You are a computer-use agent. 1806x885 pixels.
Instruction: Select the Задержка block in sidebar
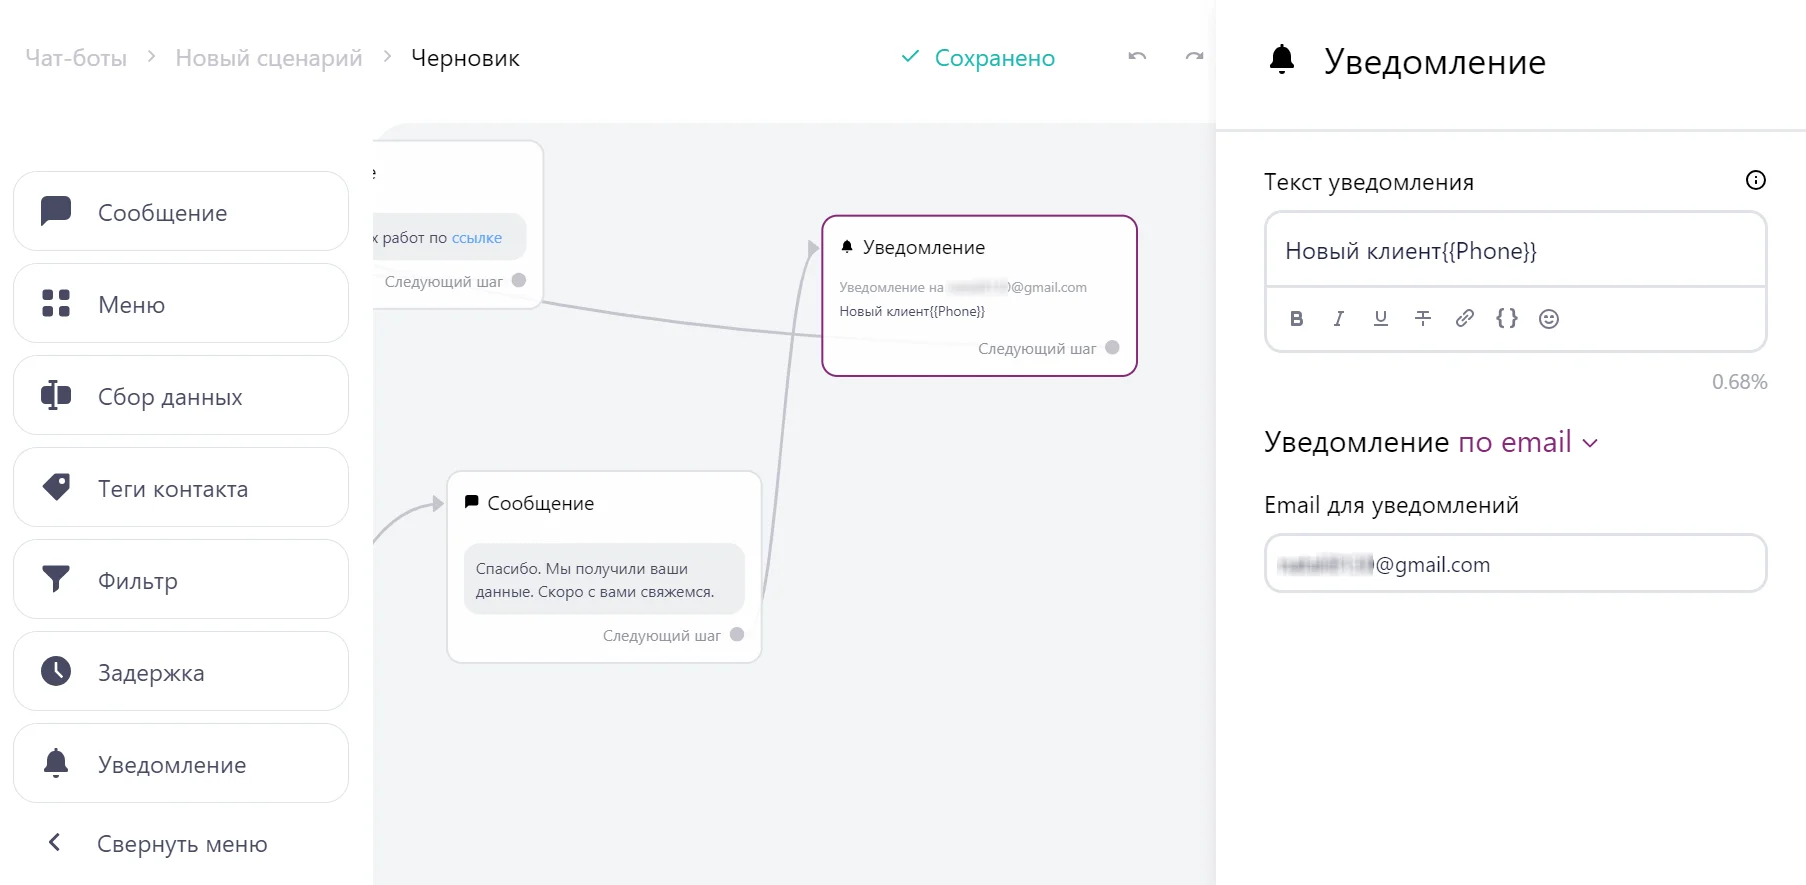(181, 672)
